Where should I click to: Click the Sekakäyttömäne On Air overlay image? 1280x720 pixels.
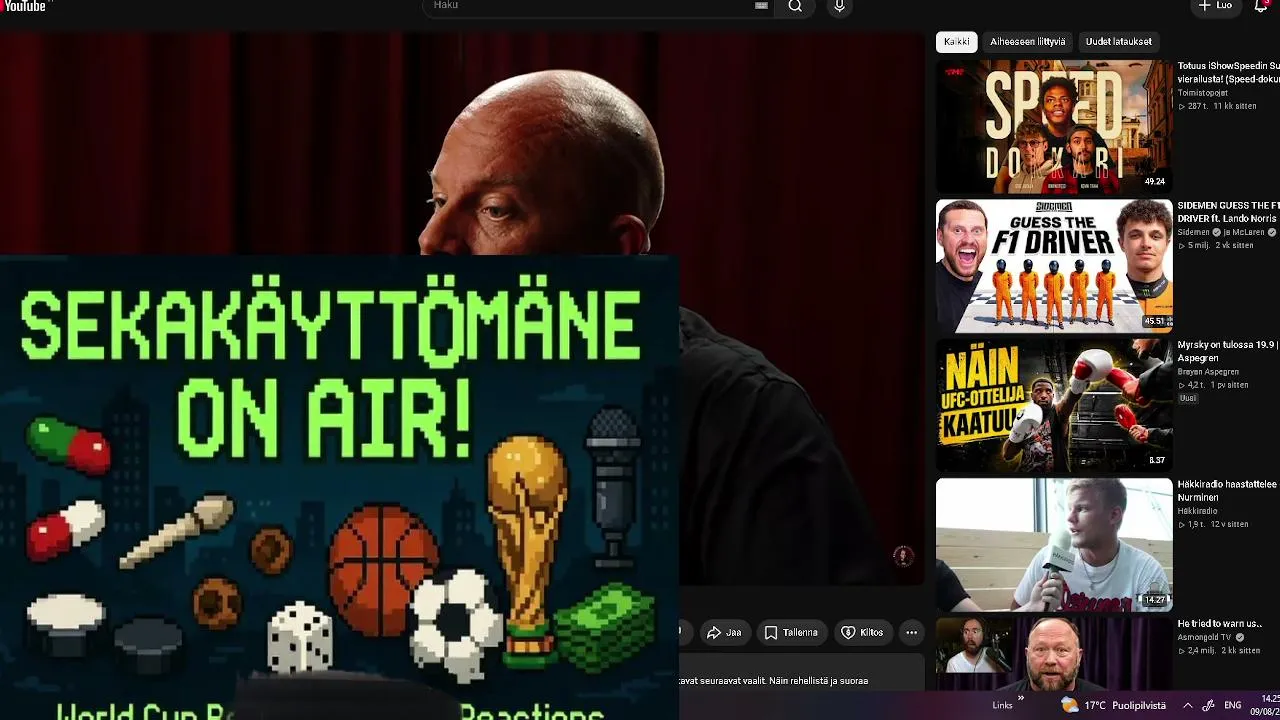click(x=339, y=488)
